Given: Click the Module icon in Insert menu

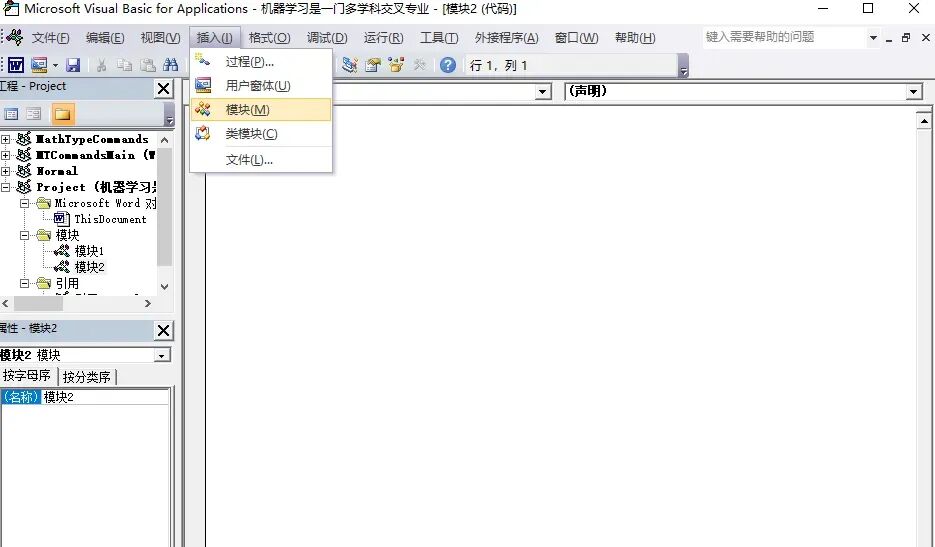Looking at the screenshot, I should 203,109.
